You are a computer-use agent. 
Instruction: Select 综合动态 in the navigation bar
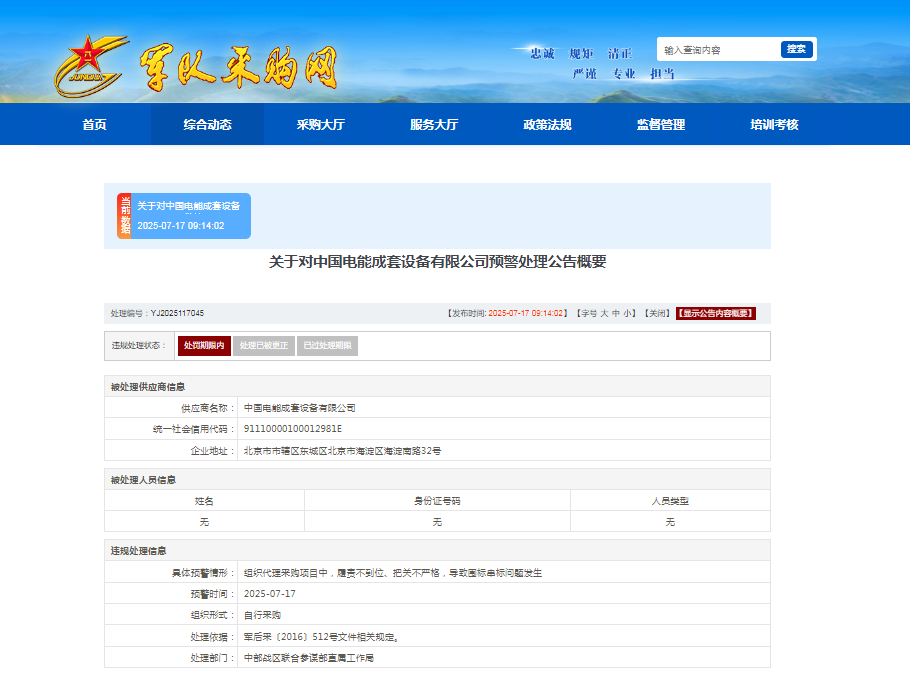207,125
